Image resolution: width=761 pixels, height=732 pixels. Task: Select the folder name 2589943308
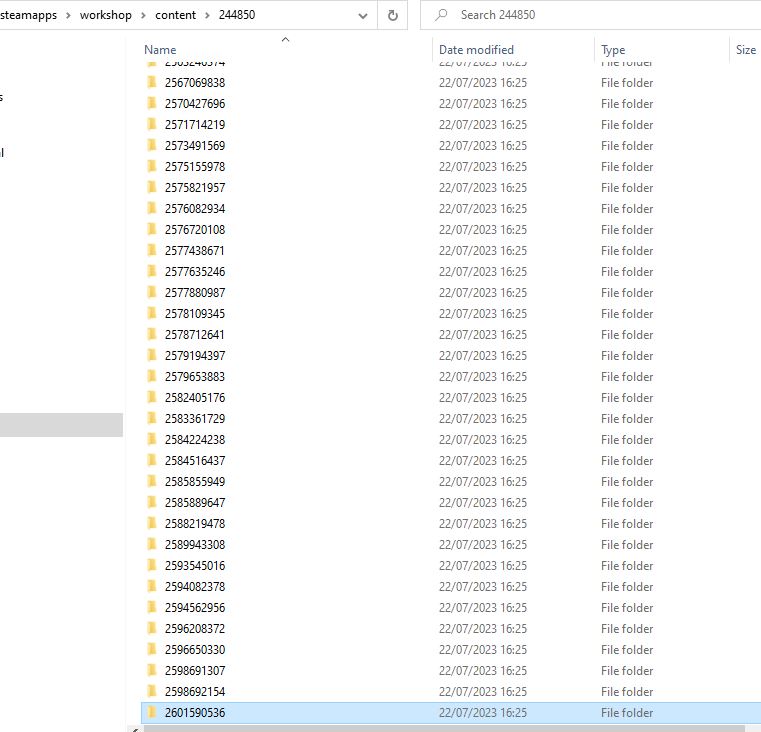[195, 545]
